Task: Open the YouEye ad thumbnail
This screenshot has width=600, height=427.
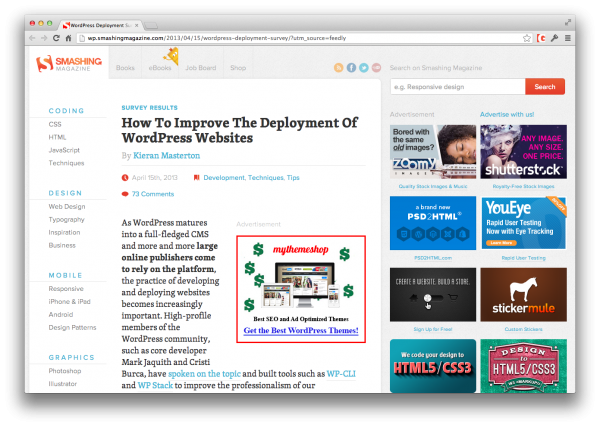Action: [523, 223]
